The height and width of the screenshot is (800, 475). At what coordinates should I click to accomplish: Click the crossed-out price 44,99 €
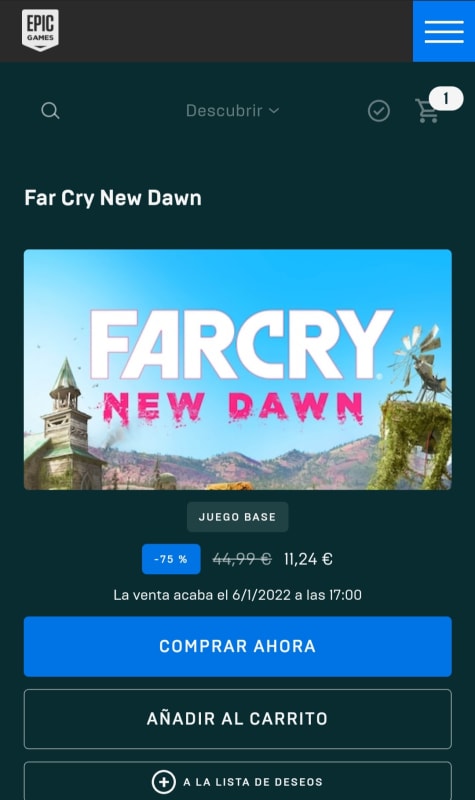pos(242,559)
